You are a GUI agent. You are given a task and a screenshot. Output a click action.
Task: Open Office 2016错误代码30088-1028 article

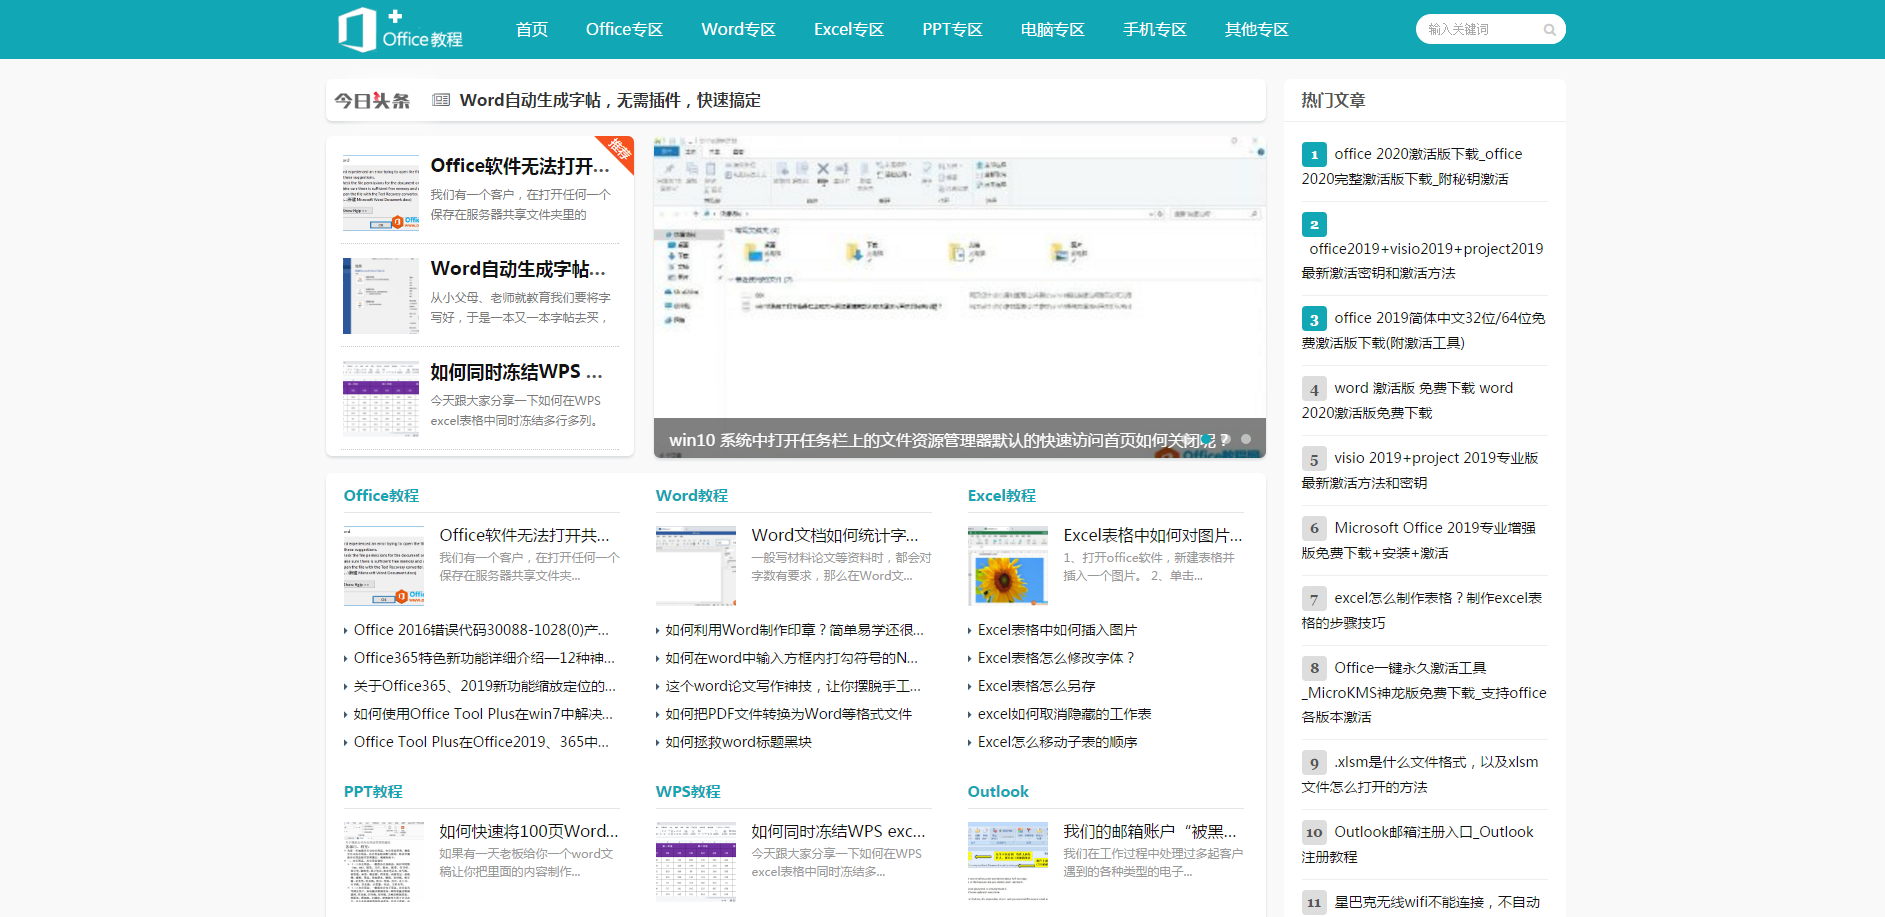tap(481, 630)
